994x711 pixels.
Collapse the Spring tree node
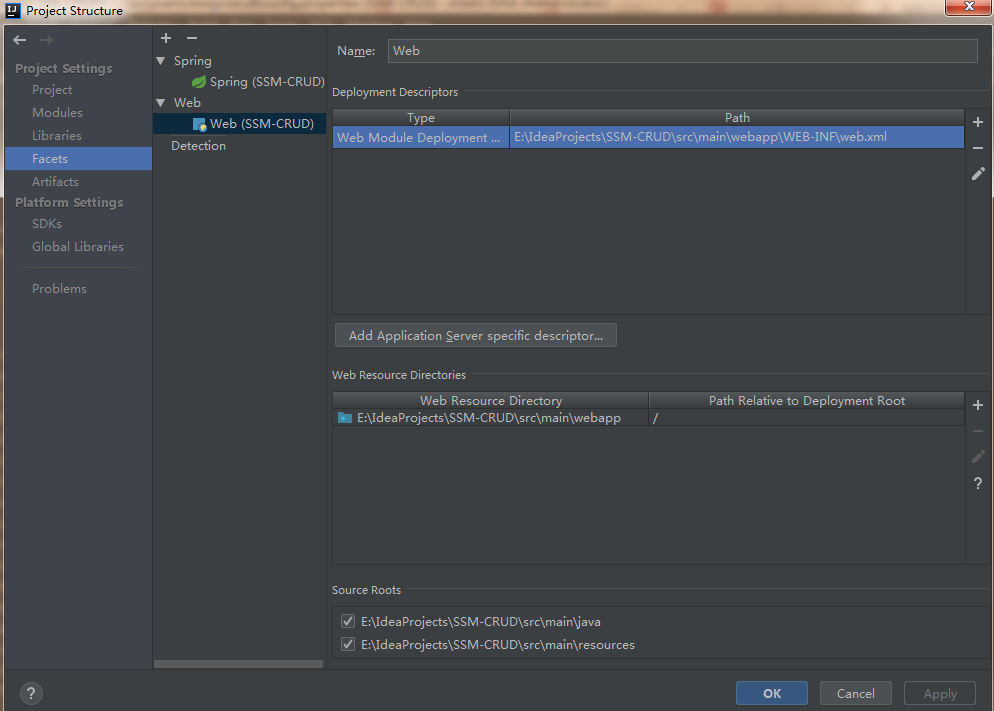[x=161, y=61]
